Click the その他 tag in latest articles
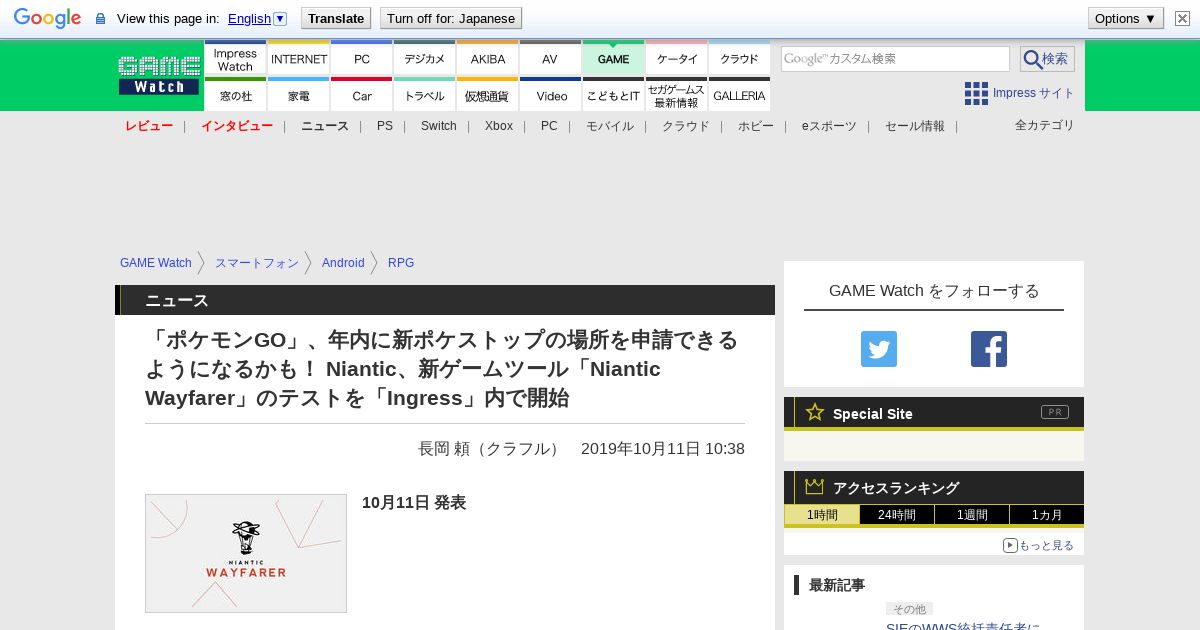This screenshot has height=630, width=1200. point(909,609)
